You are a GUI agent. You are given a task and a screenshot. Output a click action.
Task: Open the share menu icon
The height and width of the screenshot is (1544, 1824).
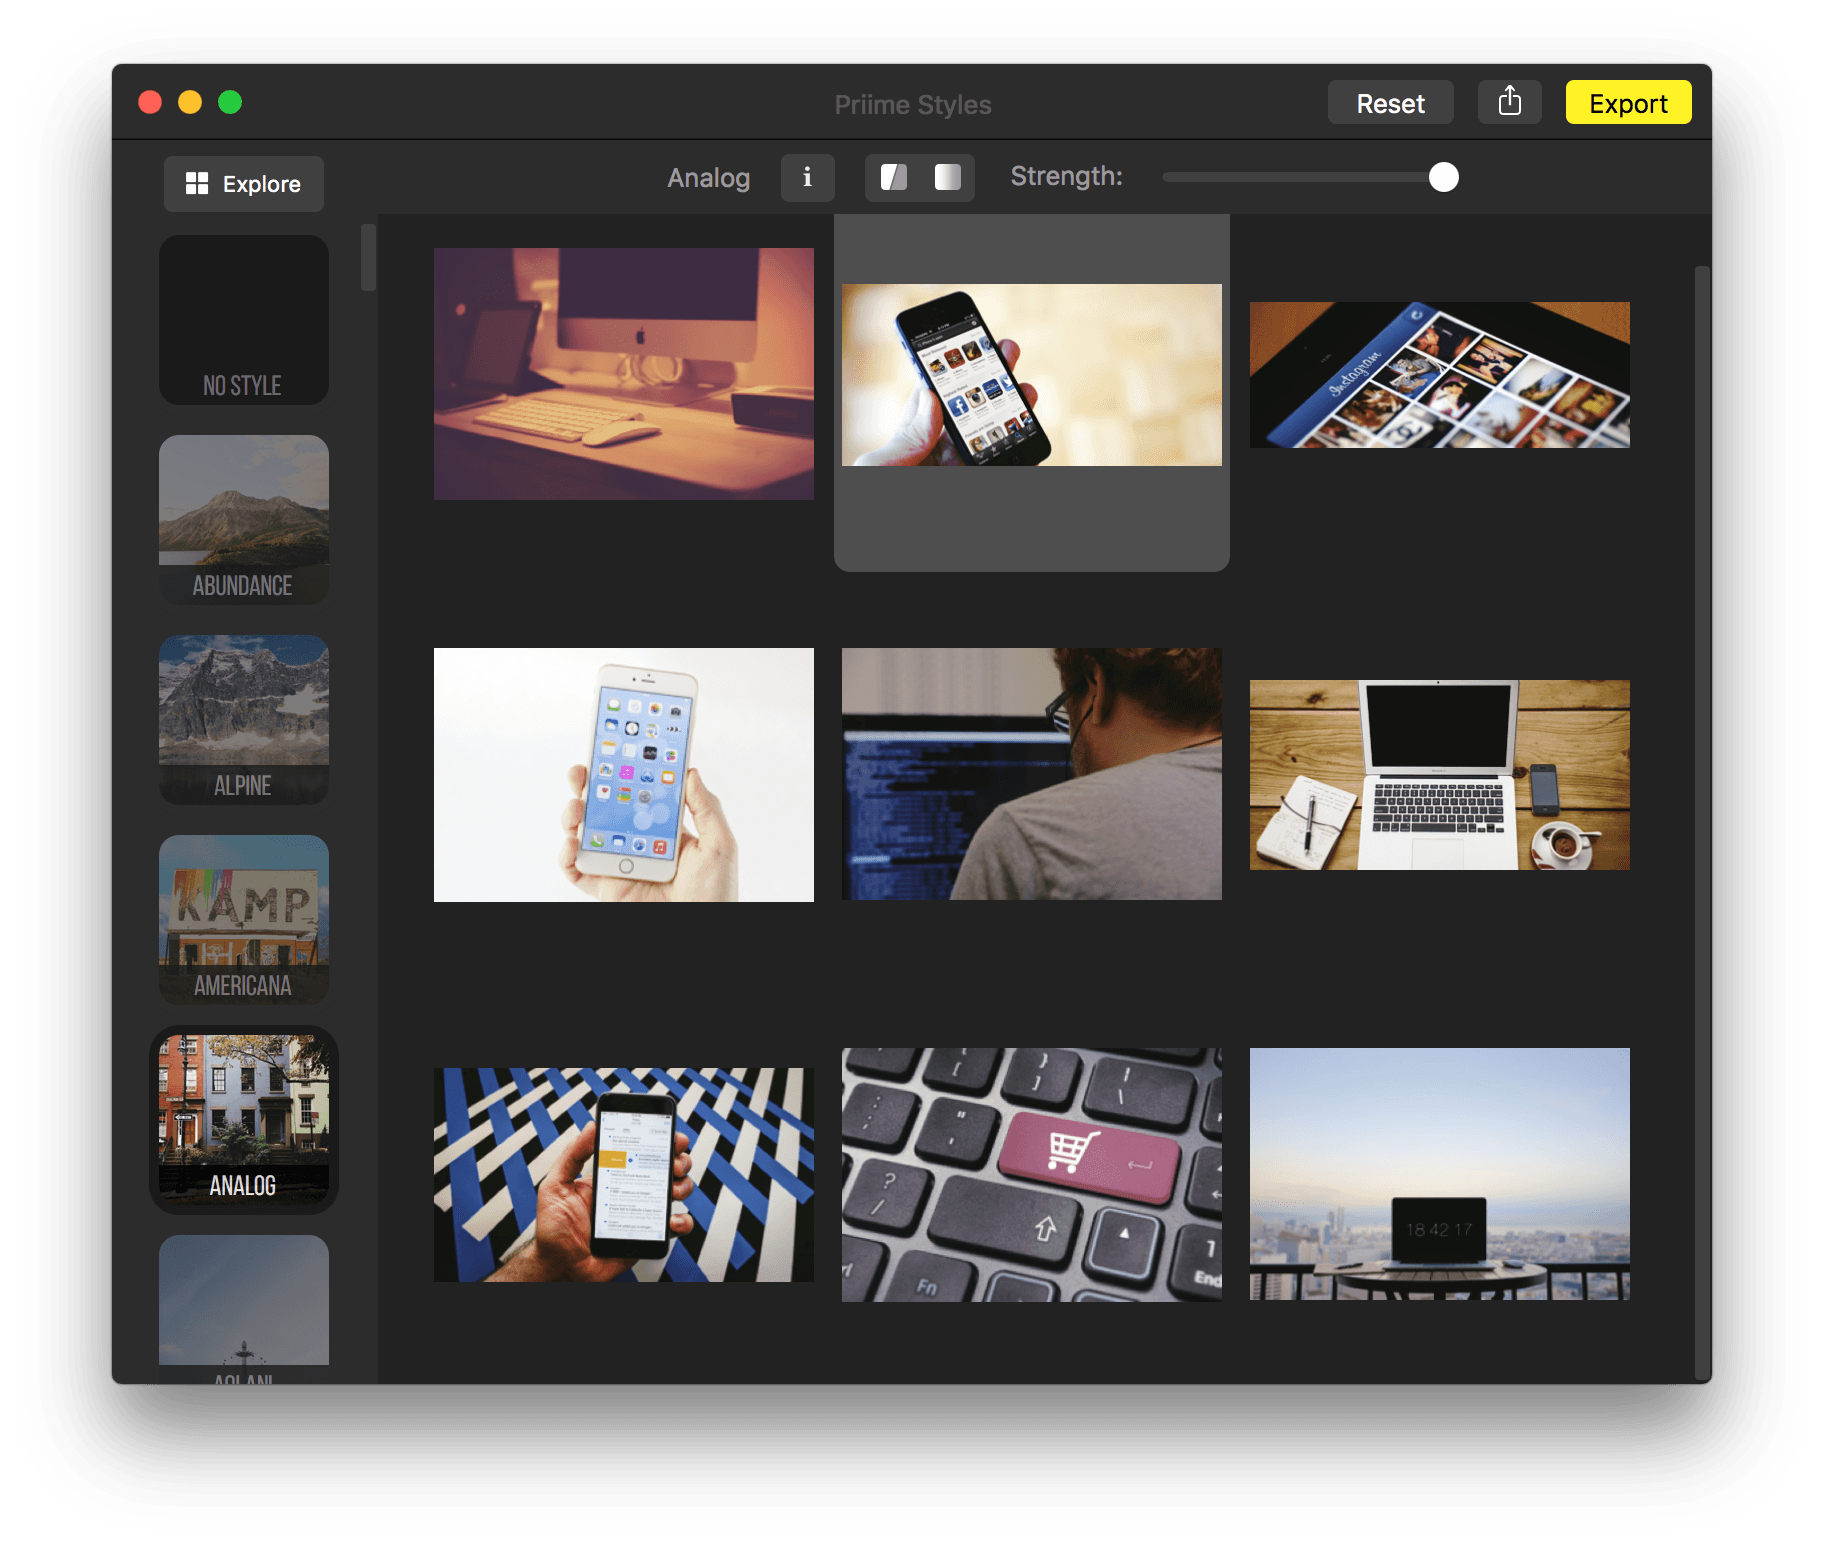pyautogui.click(x=1509, y=102)
